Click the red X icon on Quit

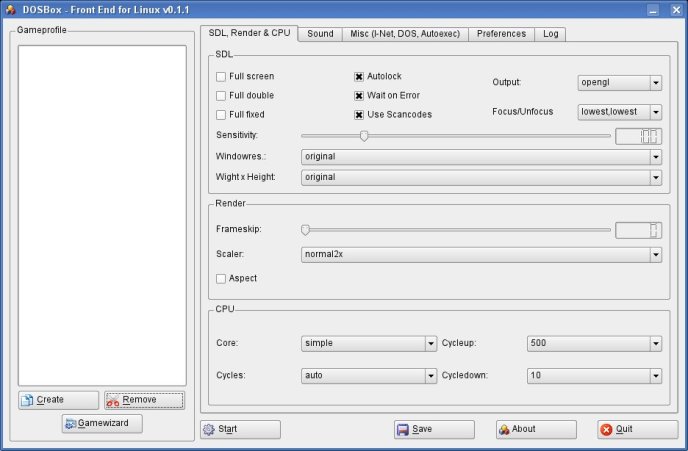pos(606,430)
